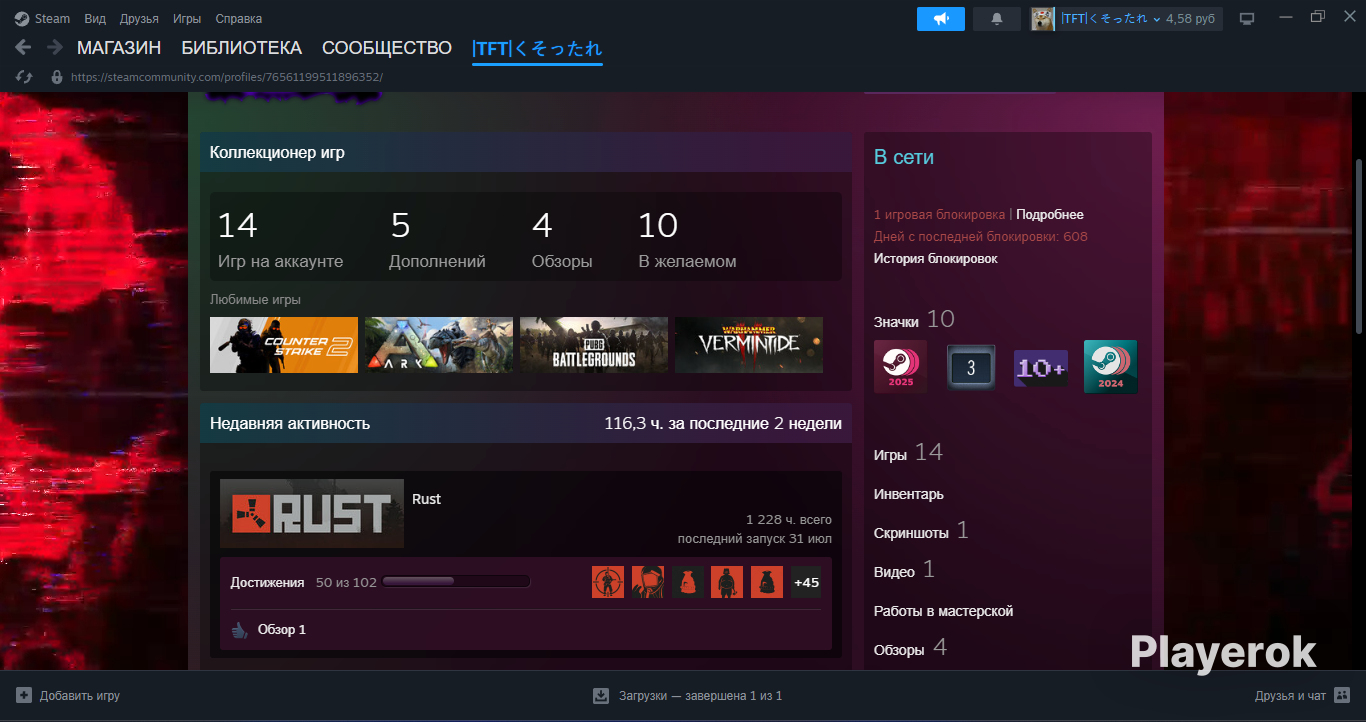Open the Steam 2024 year badge
Image resolution: width=1366 pixels, height=722 pixels.
click(1110, 367)
